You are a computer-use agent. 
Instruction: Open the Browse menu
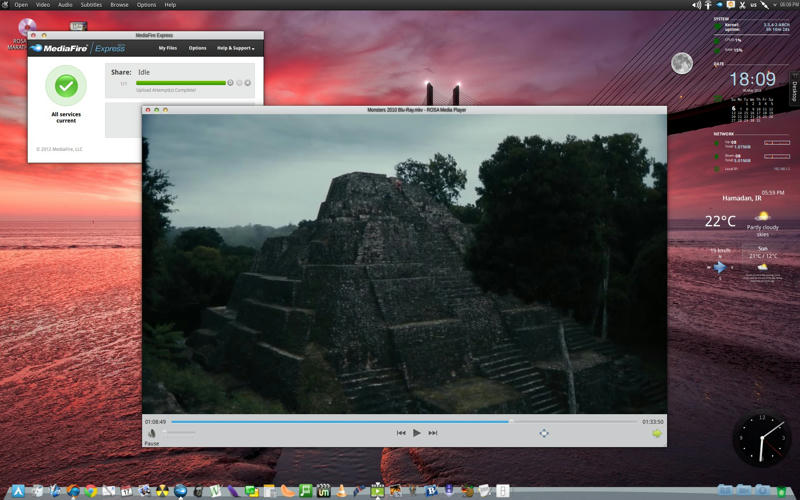[x=119, y=5]
